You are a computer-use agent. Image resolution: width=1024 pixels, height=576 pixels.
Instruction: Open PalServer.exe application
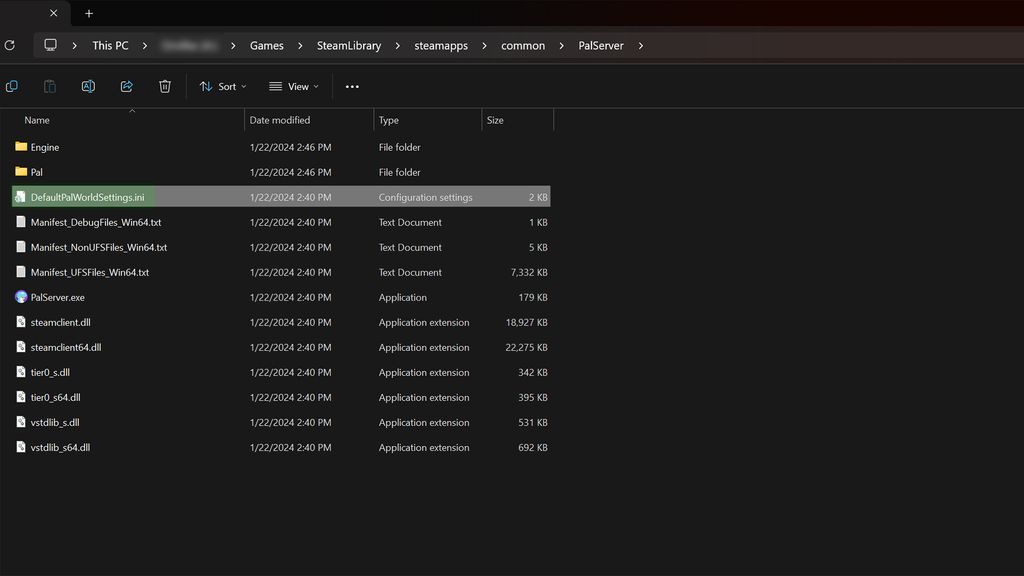(x=57, y=297)
